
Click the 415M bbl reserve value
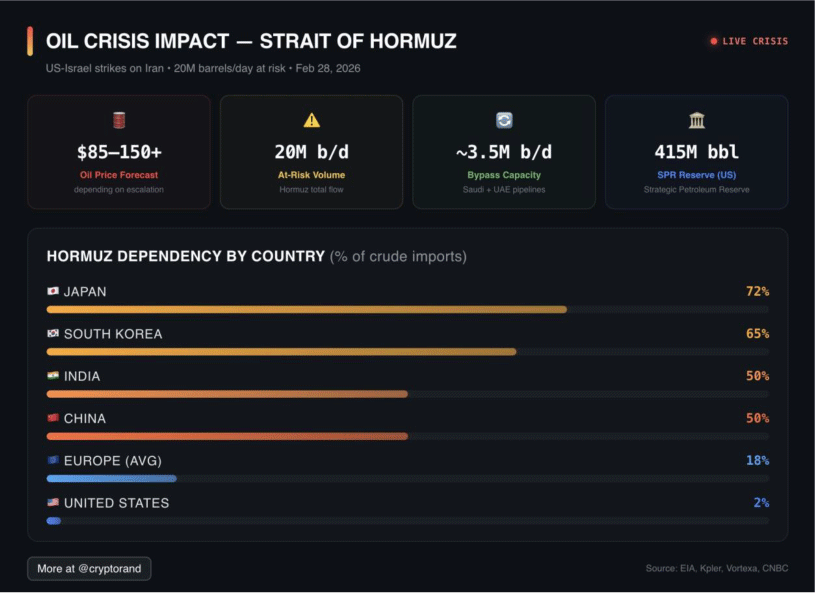(696, 152)
